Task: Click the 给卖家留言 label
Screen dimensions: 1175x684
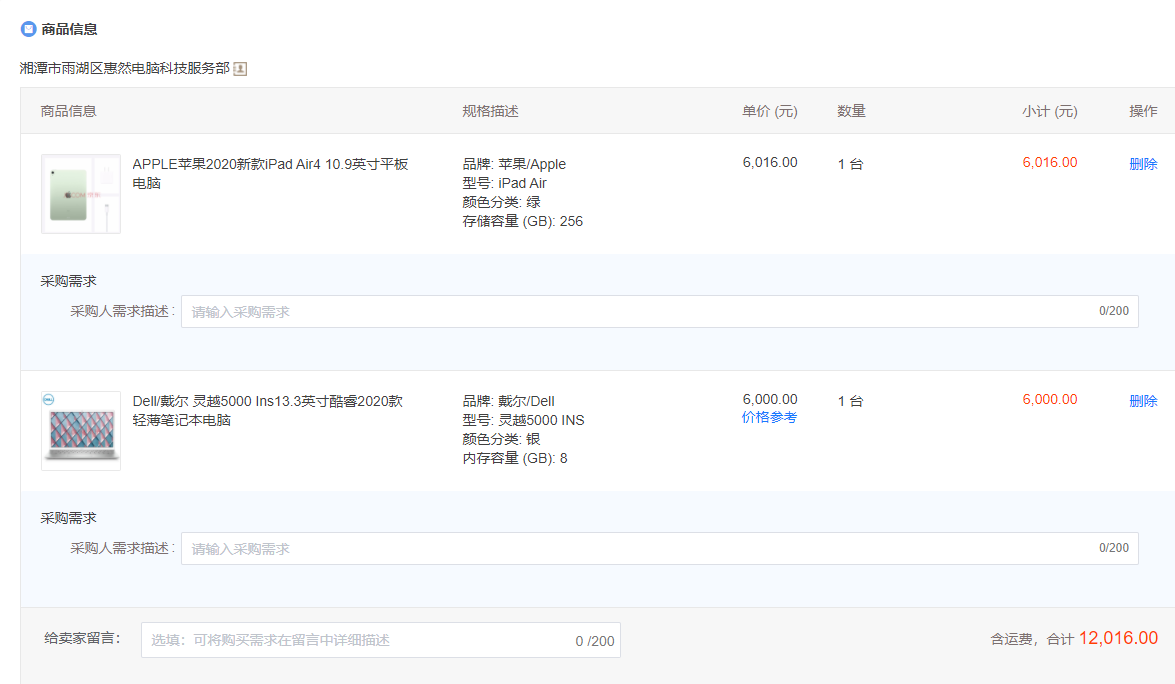Action: click(82, 638)
